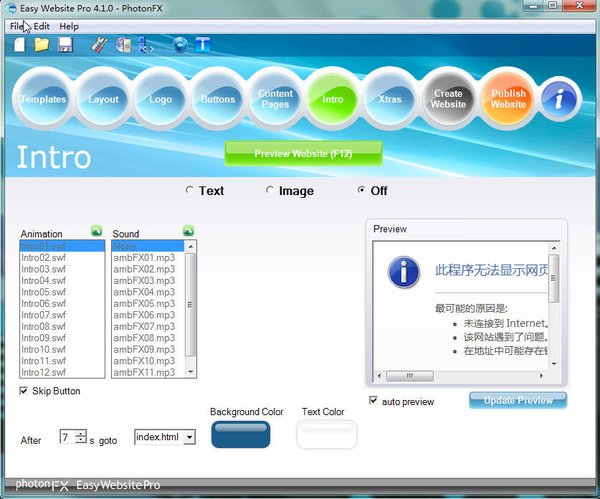The width and height of the screenshot is (600, 499).
Task: Go to the Layout step bubble
Action: [x=103, y=99]
